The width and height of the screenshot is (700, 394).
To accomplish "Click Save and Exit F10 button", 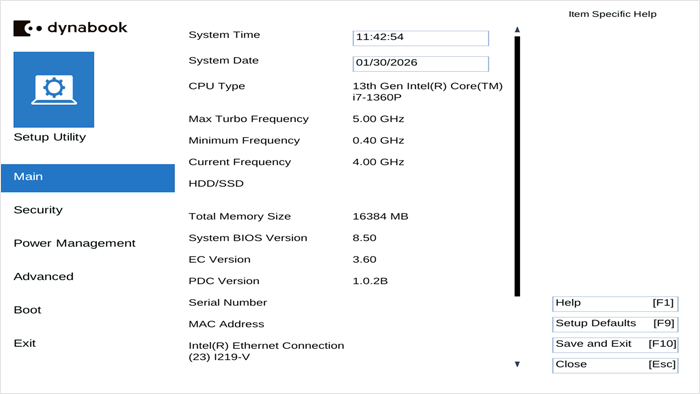I will [x=615, y=344].
